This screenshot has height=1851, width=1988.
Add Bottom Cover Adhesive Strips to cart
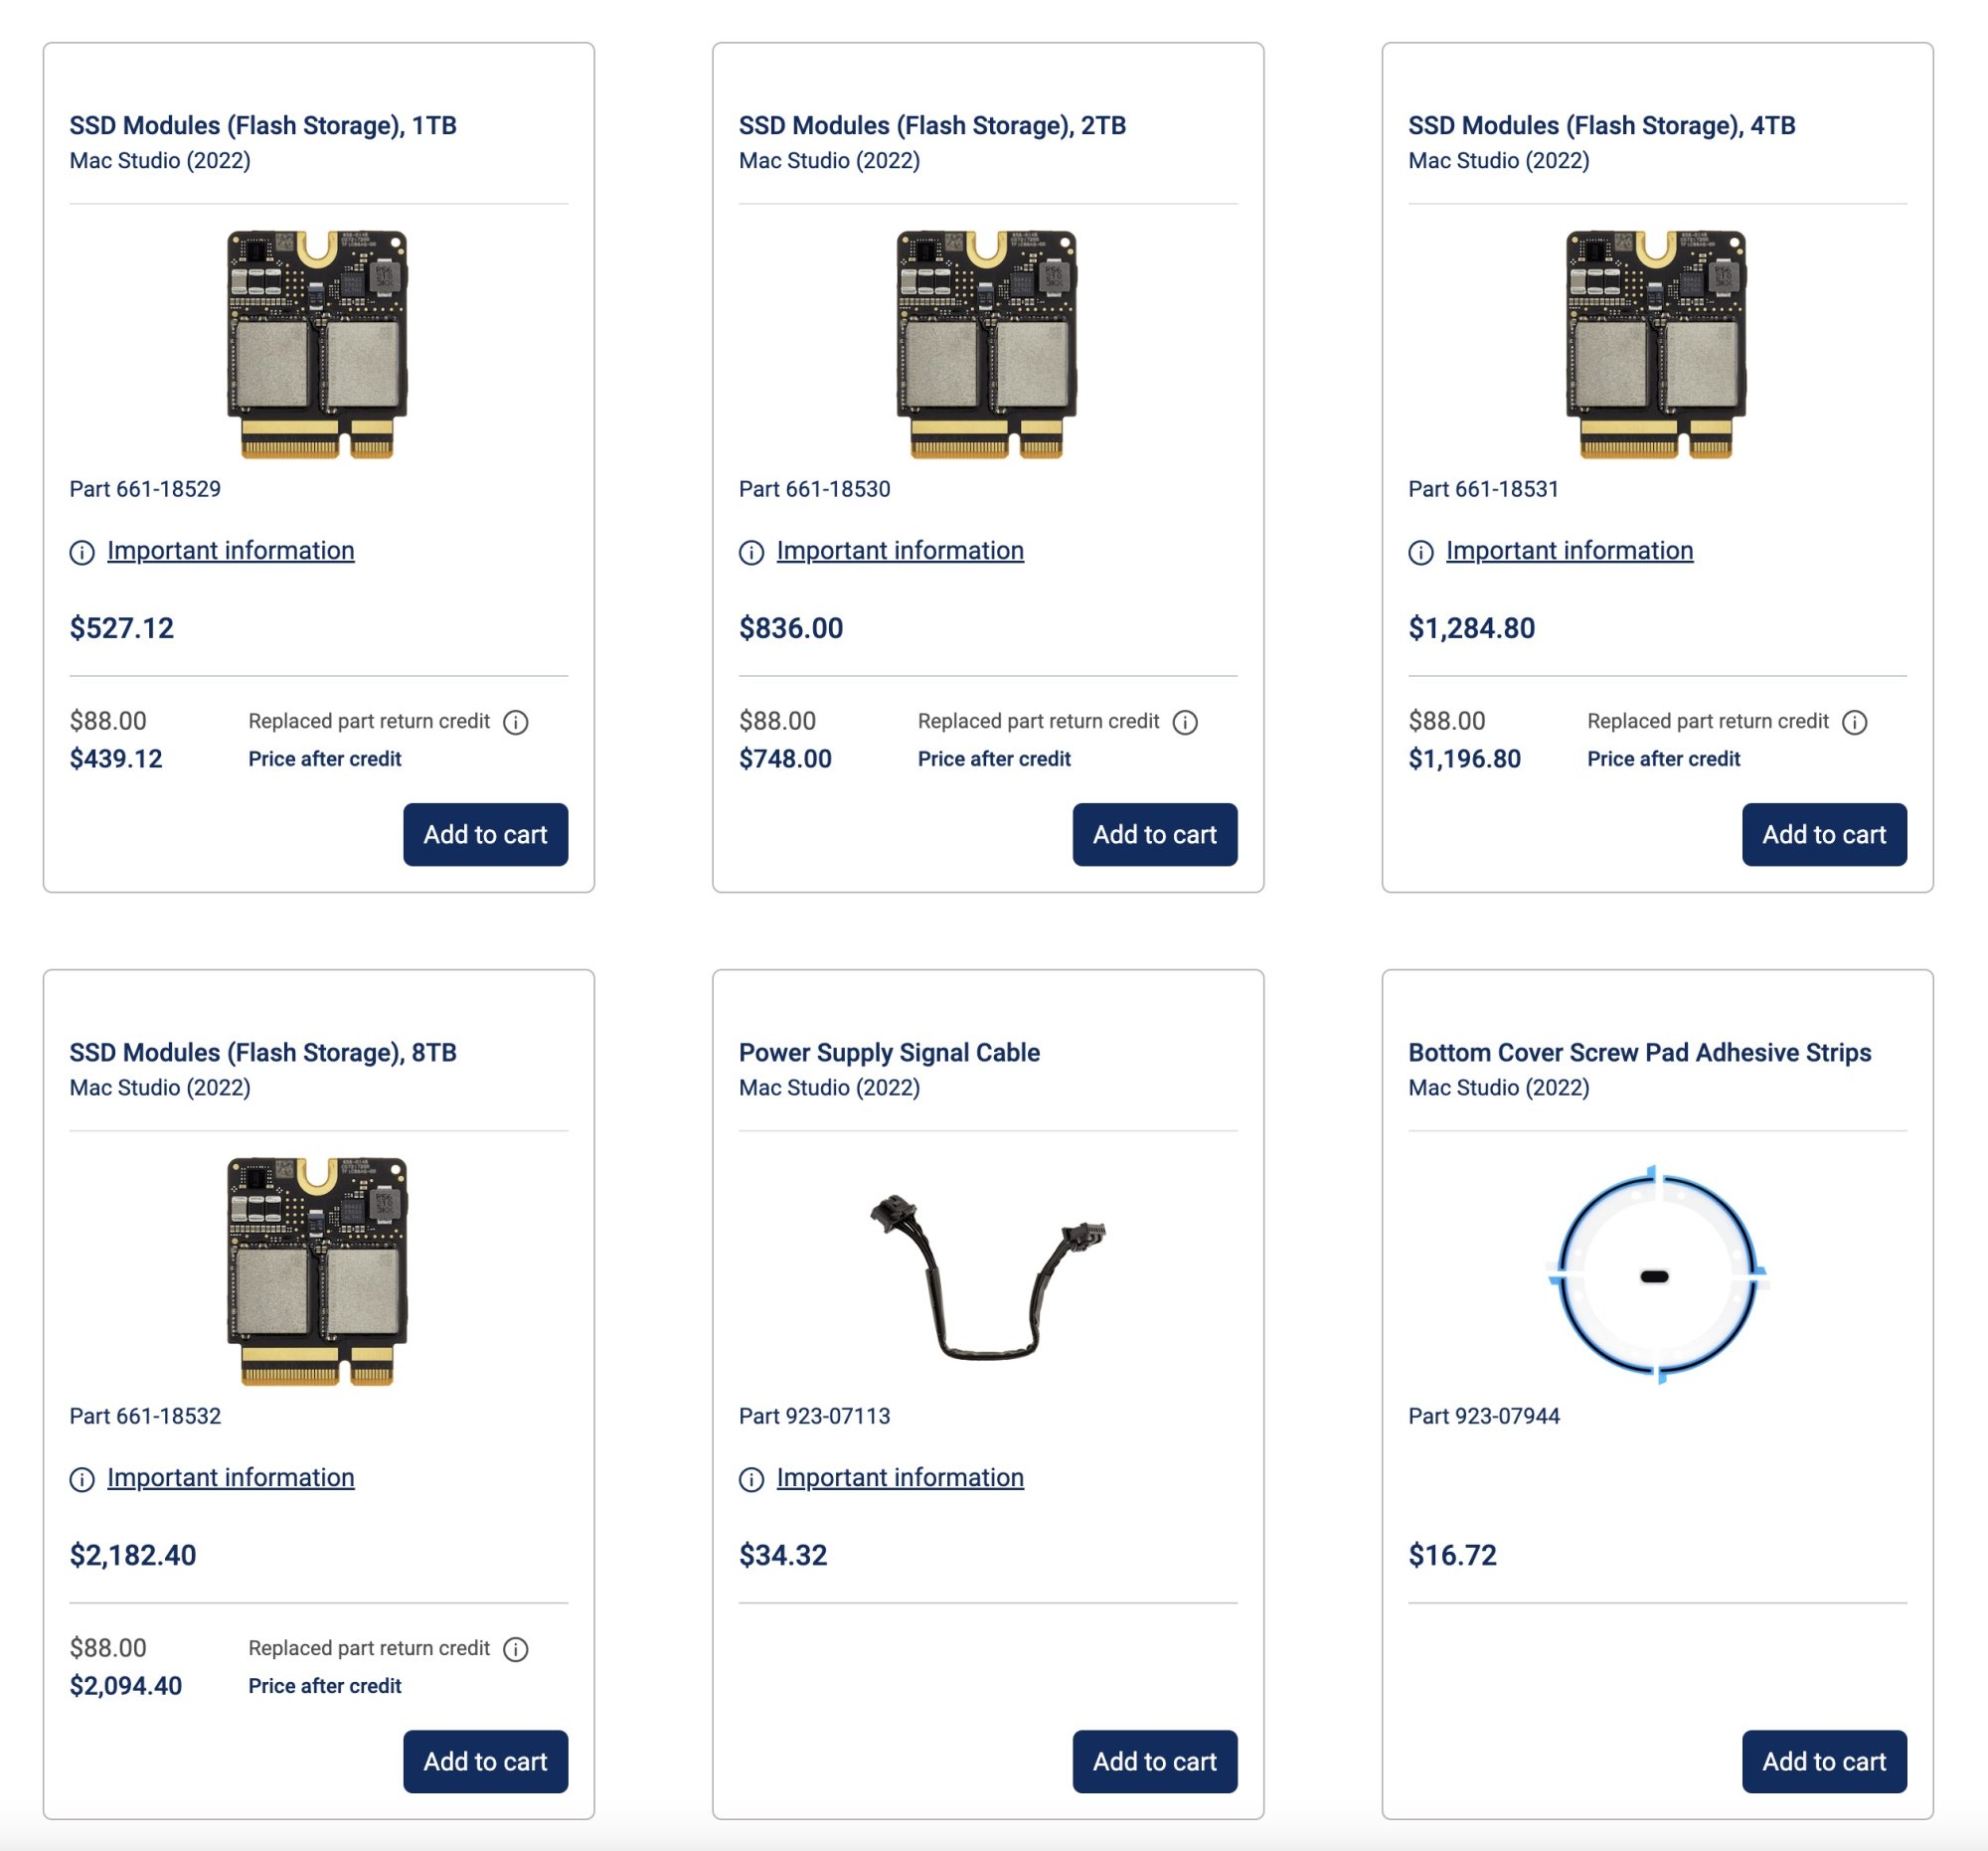tap(1823, 1761)
